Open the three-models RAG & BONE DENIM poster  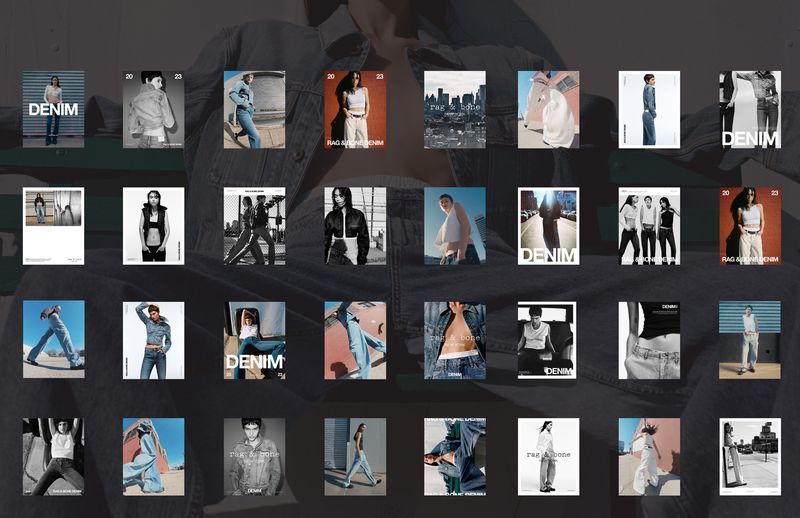click(649, 226)
